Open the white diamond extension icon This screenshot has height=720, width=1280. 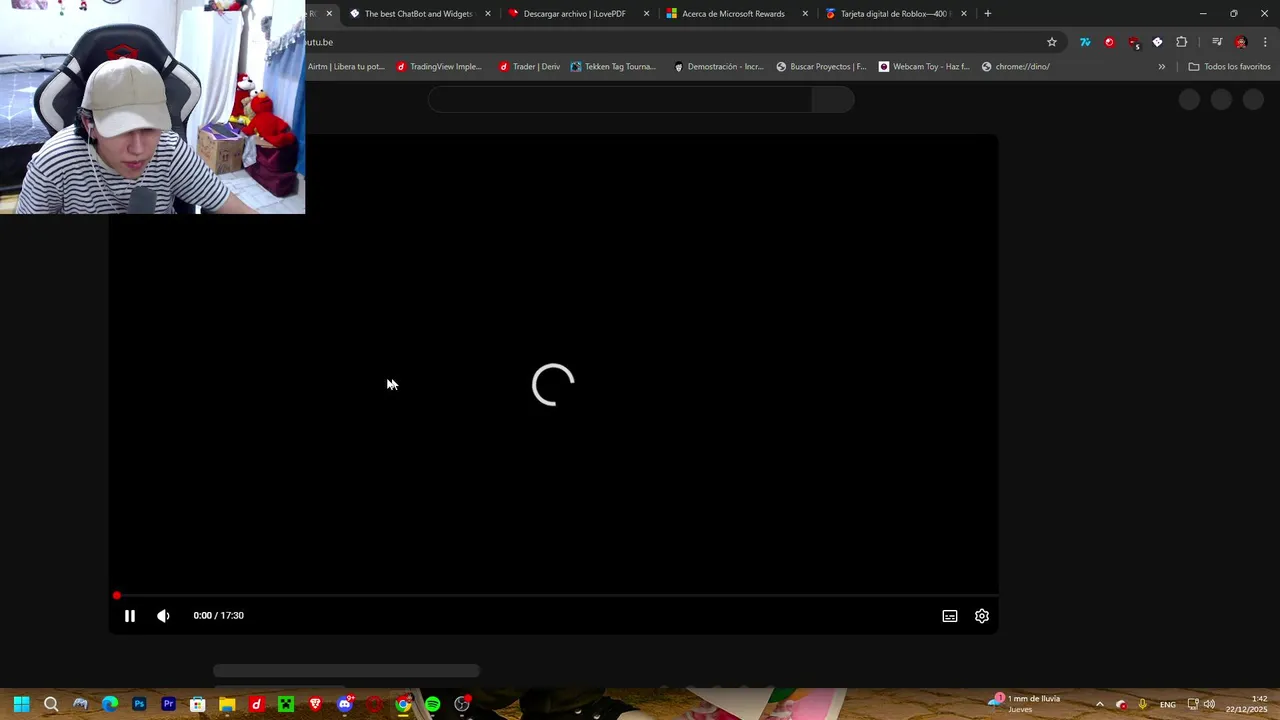pyautogui.click(x=1157, y=42)
